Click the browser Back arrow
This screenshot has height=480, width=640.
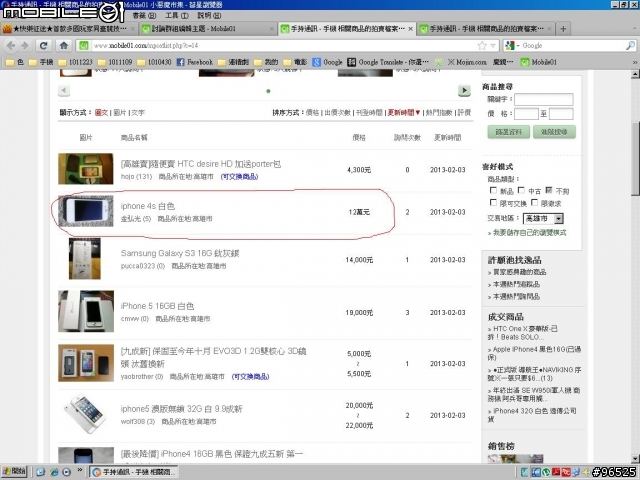point(11,45)
